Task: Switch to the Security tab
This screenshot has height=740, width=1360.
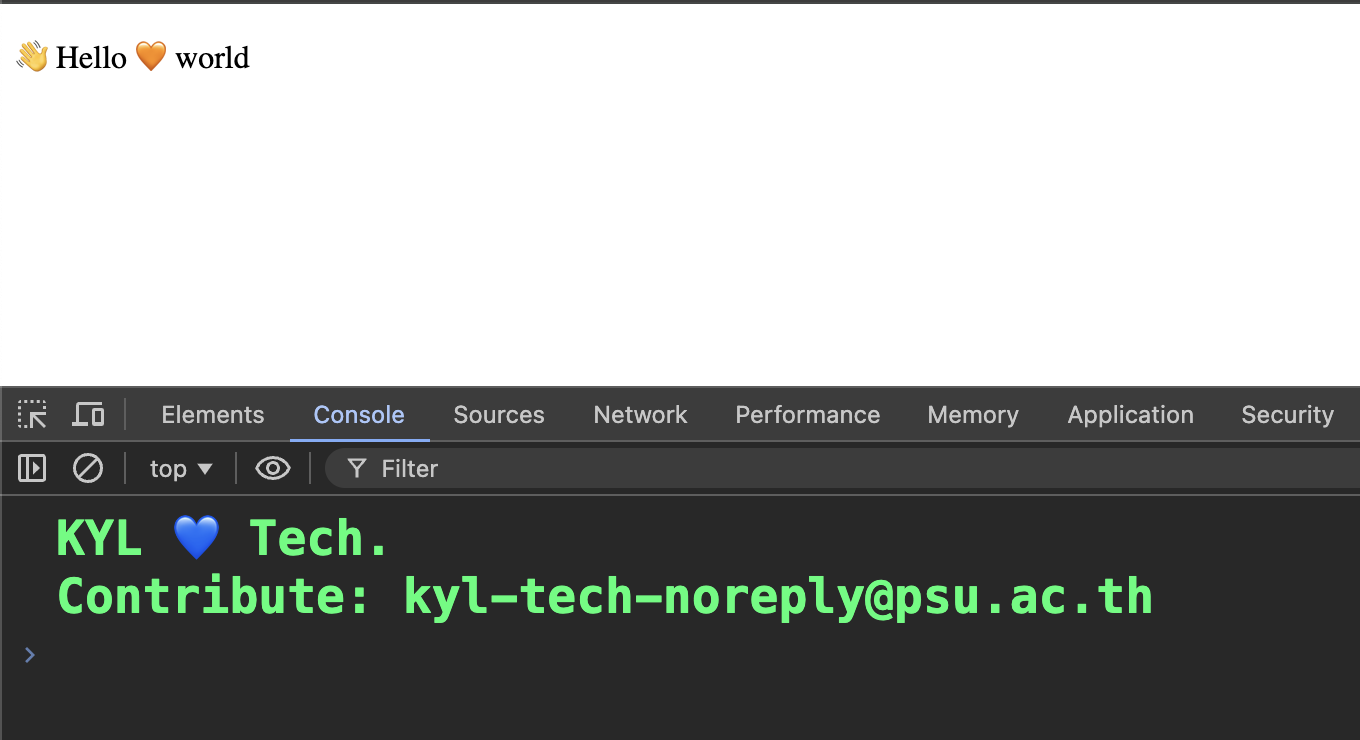Action: [x=1288, y=415]
